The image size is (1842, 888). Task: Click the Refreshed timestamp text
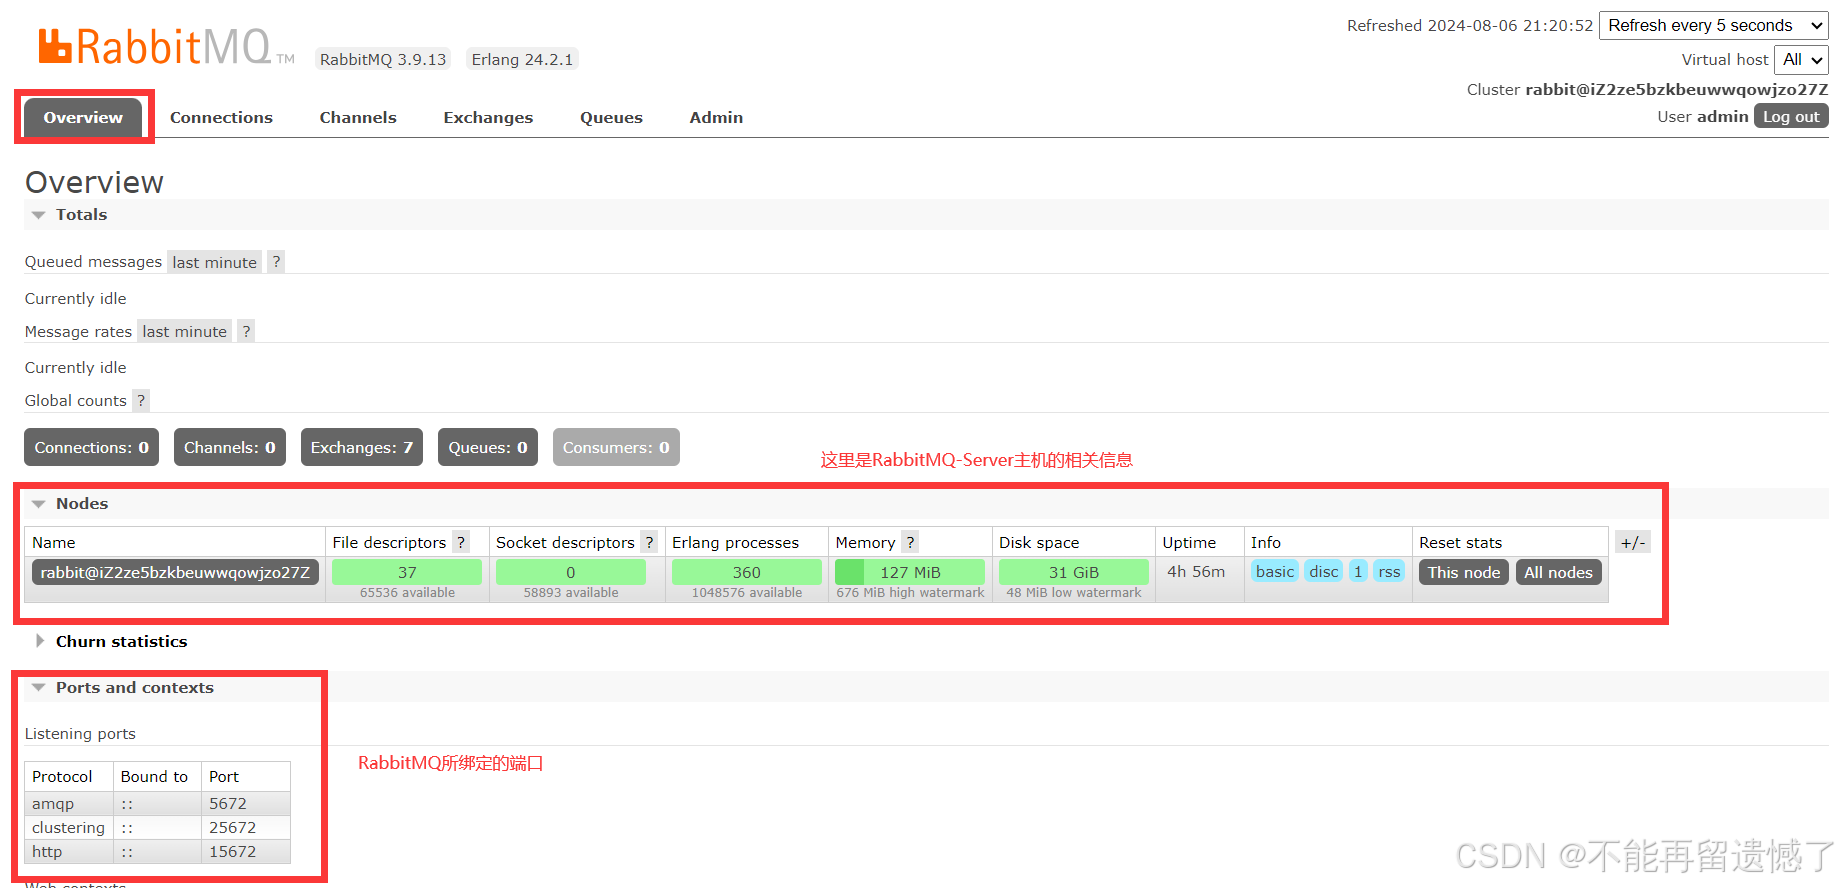[1469, 25]
